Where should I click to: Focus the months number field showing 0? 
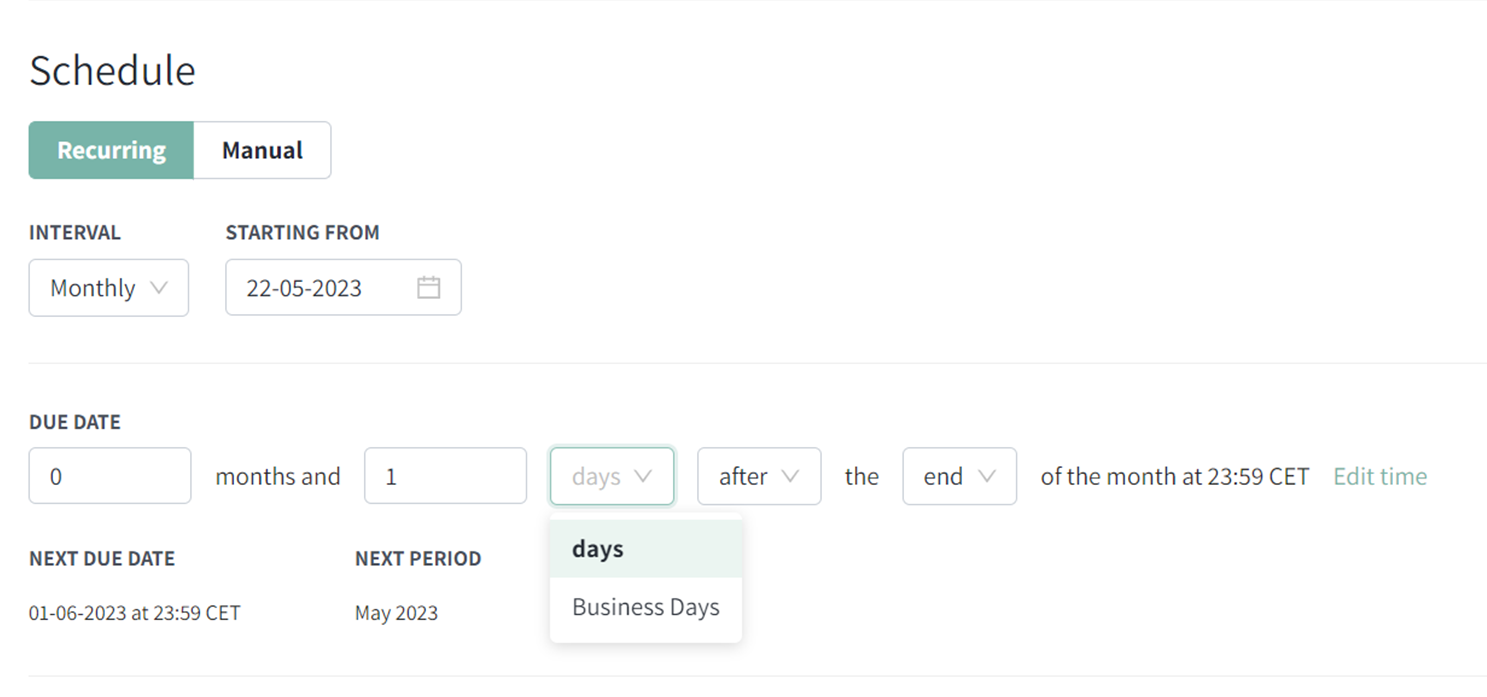click(x=110, y=476)
